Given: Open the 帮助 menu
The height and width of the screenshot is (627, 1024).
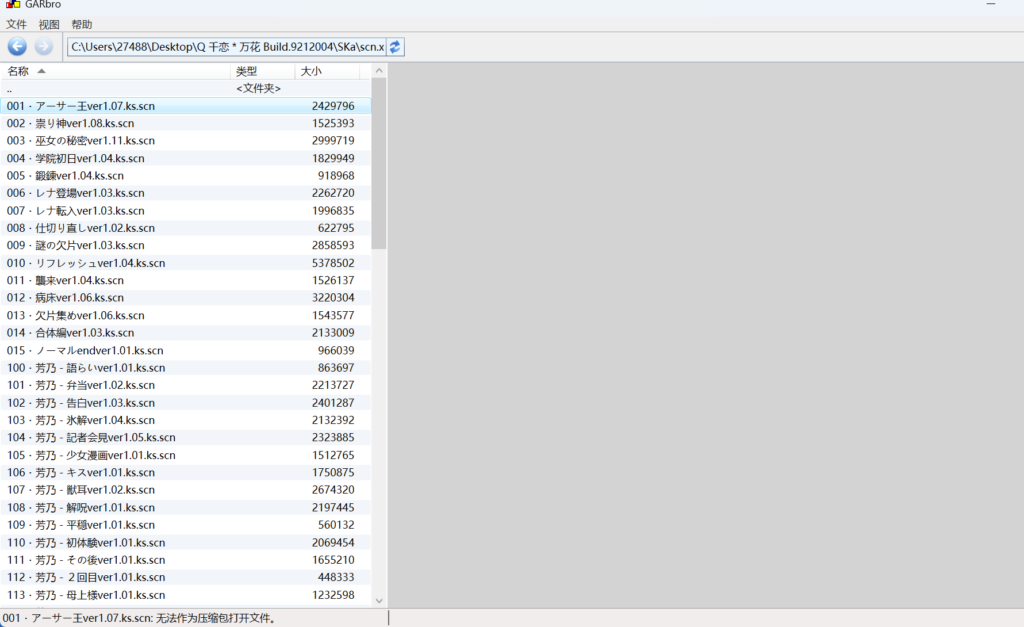Looking at the screenshot, I should tap(82, 24).
